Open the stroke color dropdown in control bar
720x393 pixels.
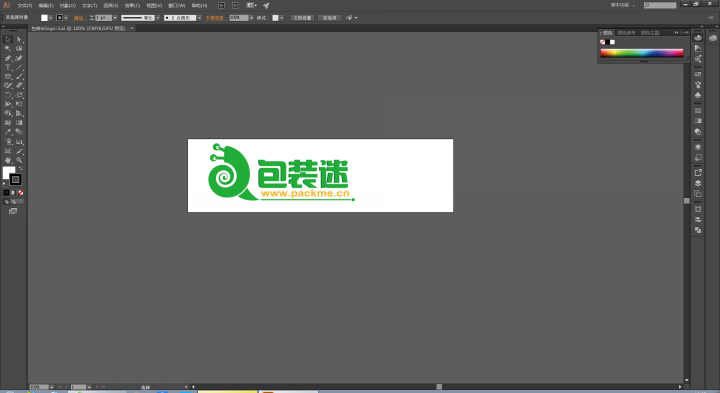click(66, 18)
